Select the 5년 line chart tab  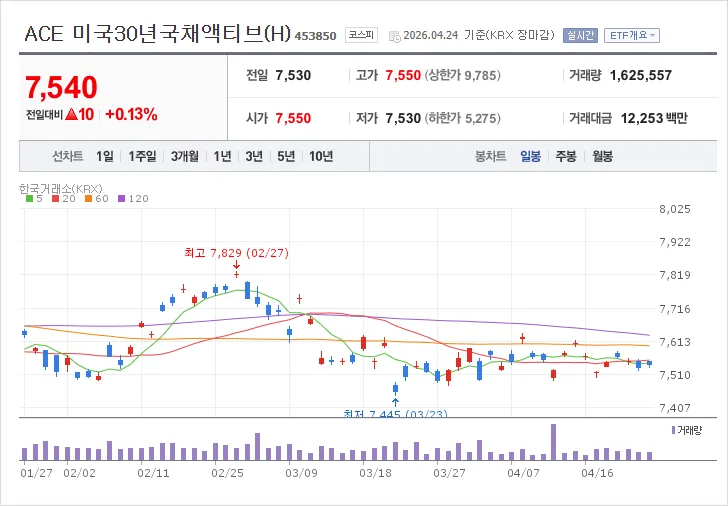tap(286, 156)
